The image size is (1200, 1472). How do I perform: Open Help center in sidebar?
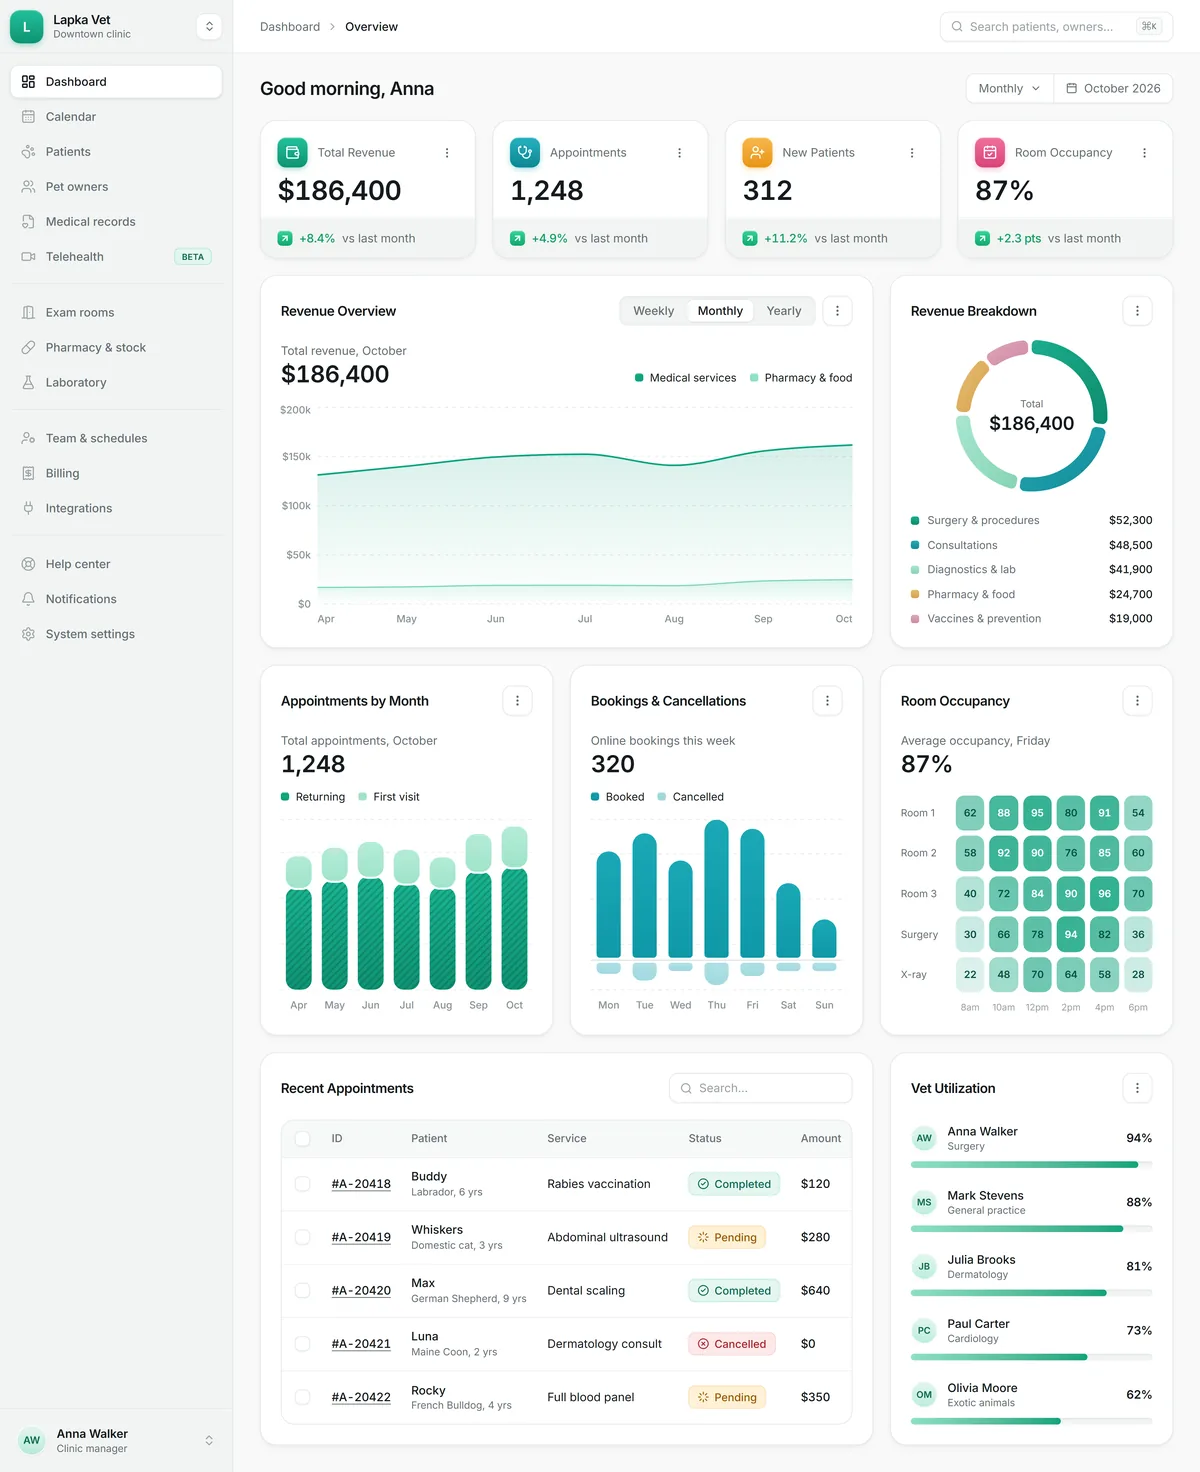pyautogui.click(x=116, y=564)
